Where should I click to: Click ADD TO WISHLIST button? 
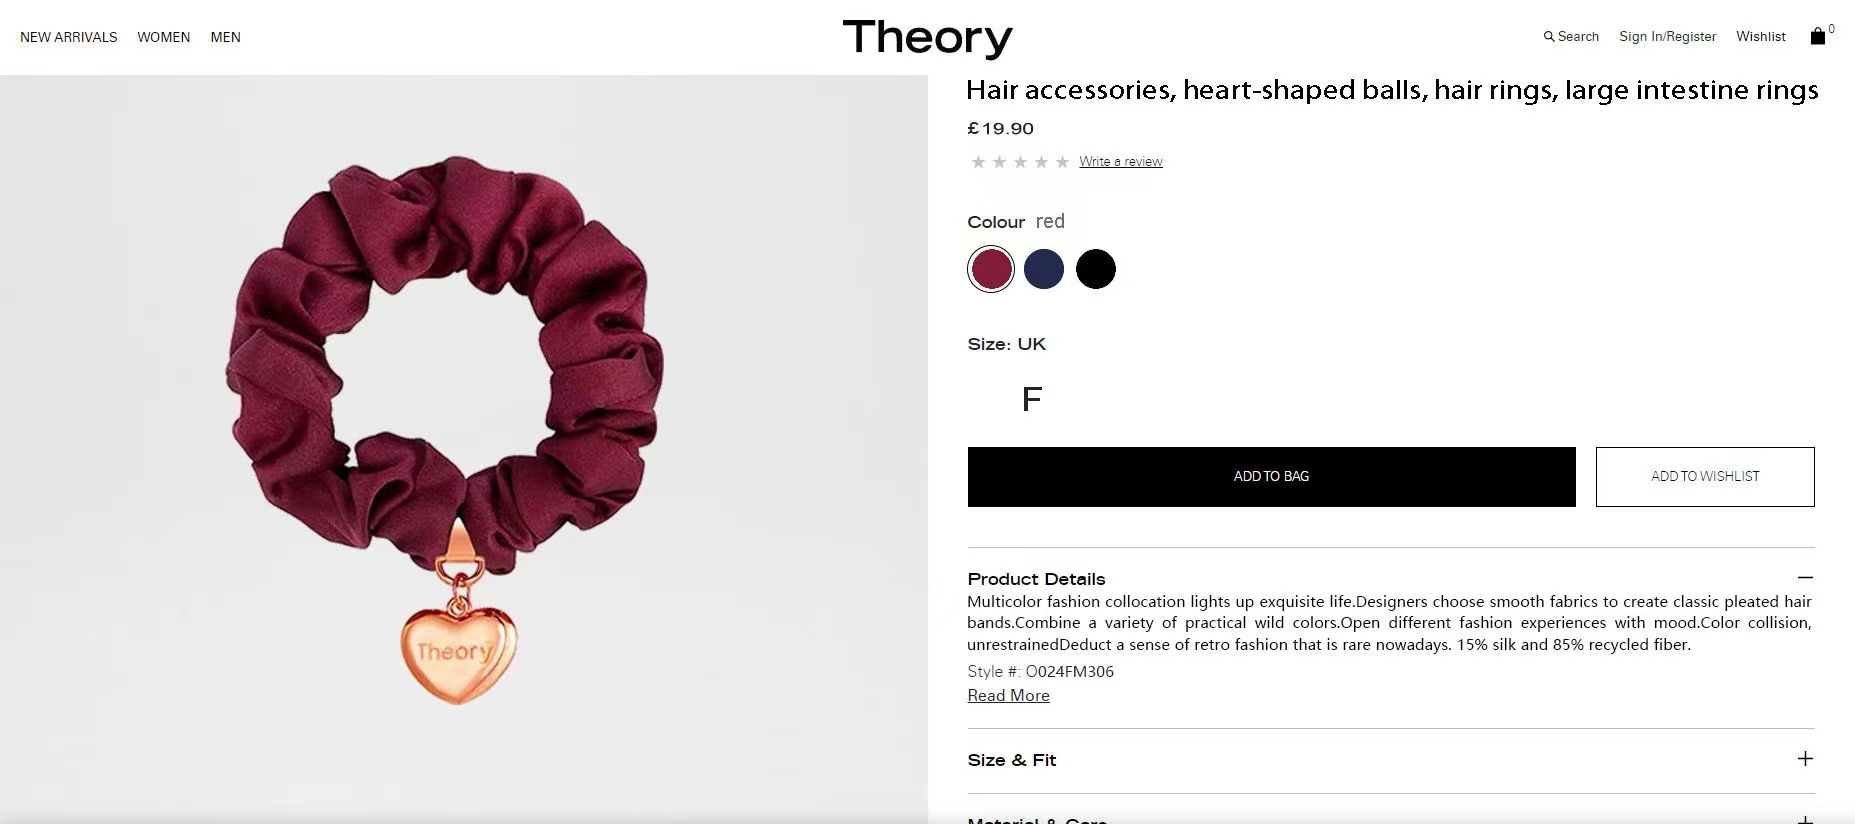tap(1705, 477)
